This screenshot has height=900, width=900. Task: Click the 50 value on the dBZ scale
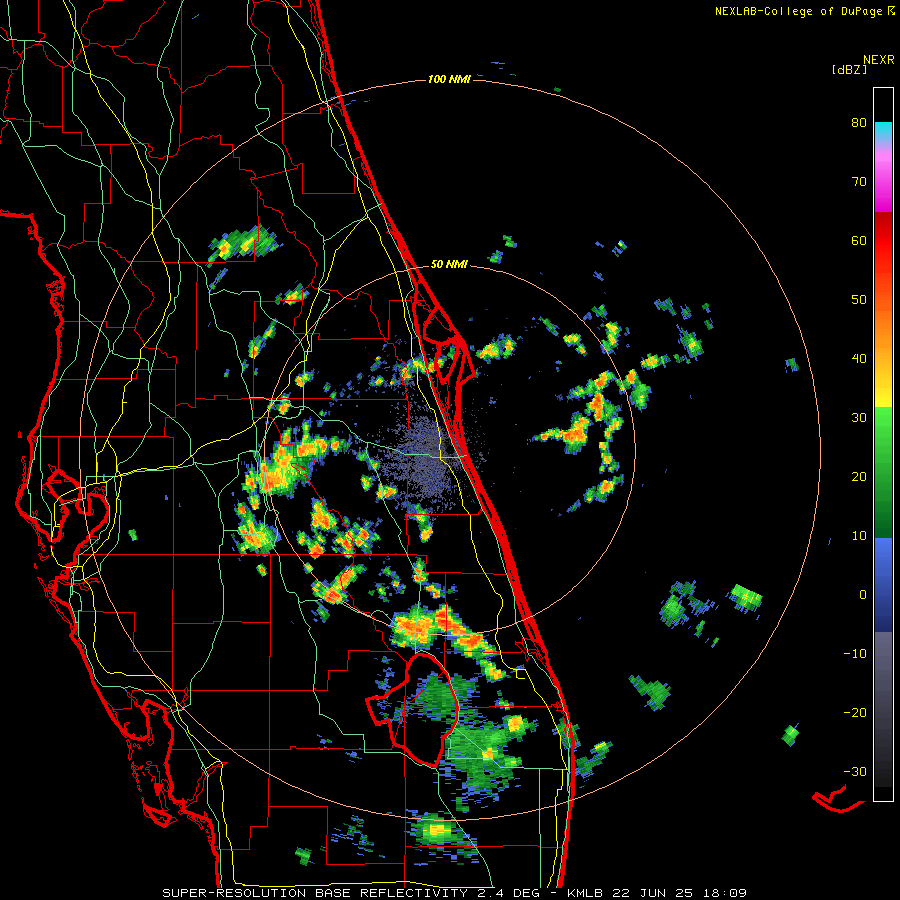tap(859, 300)
